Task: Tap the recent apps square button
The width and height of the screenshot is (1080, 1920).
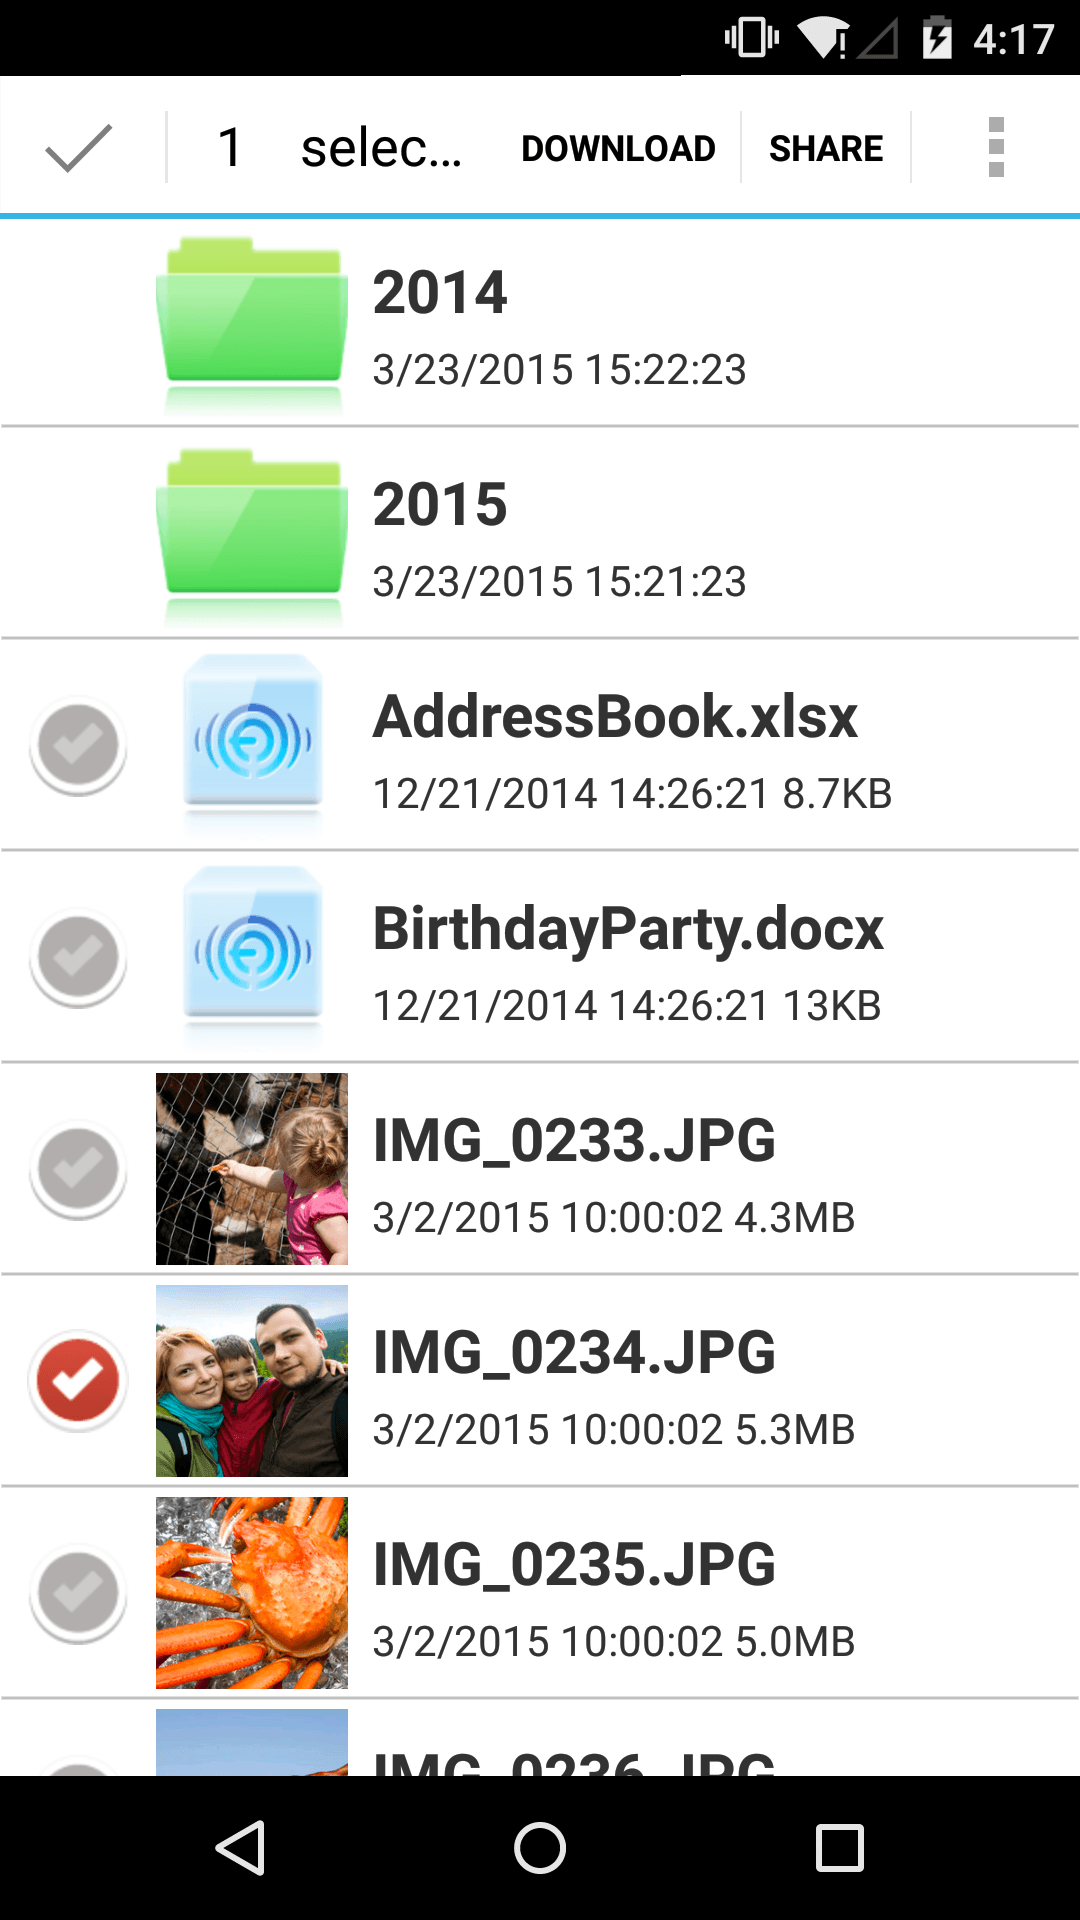Action: [x=840, y=1848]
